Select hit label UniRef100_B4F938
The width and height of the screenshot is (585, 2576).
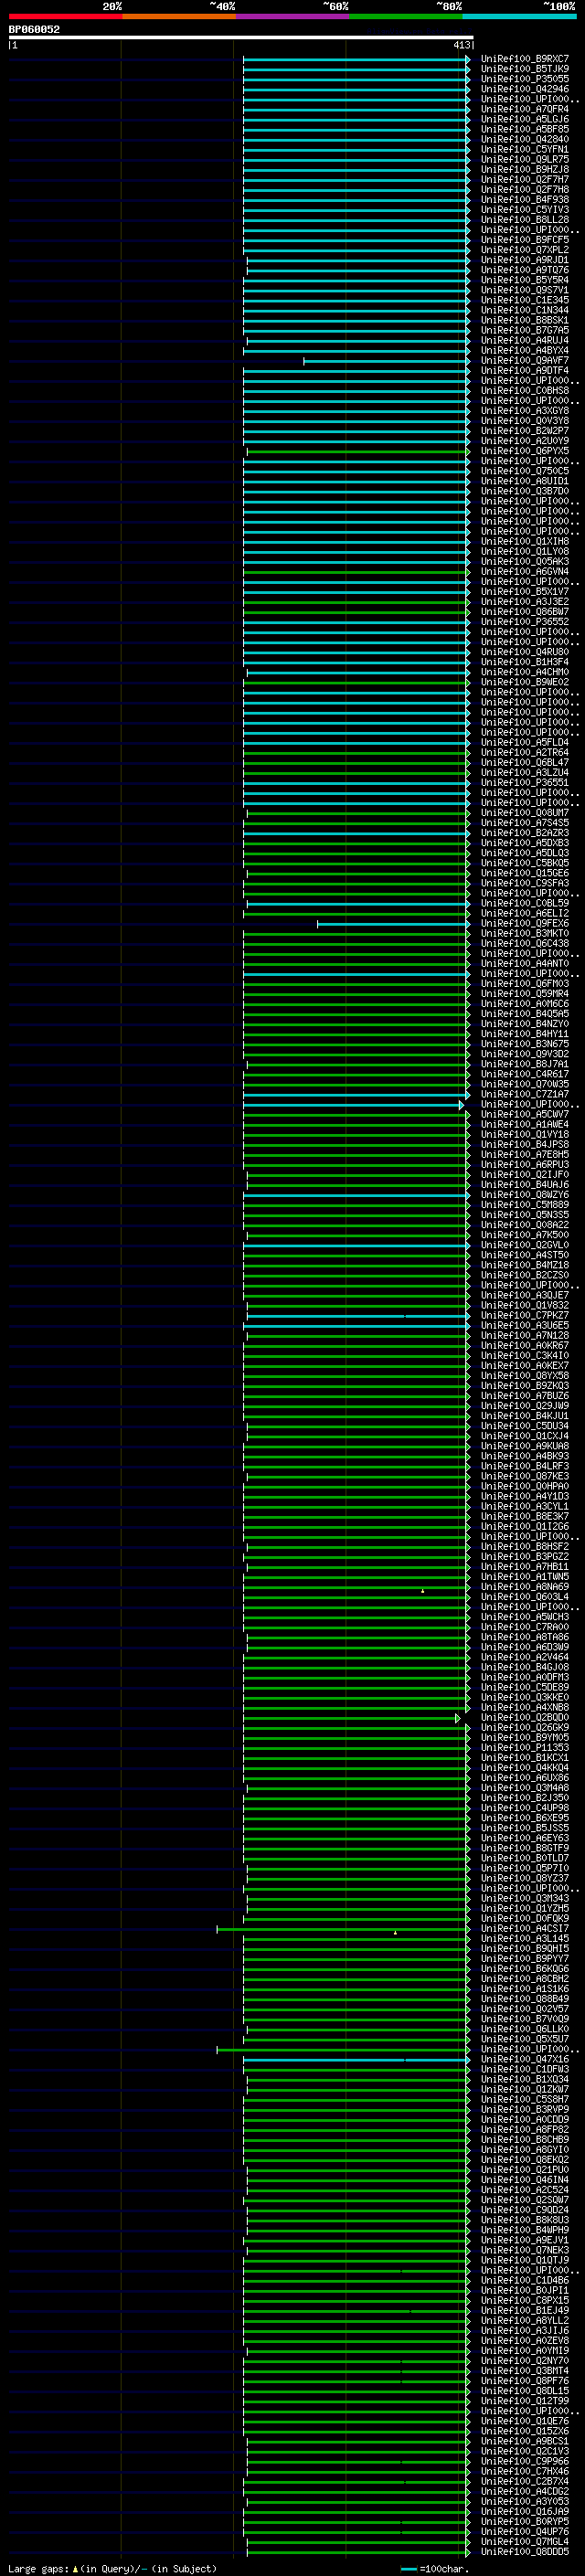[525, 199]
